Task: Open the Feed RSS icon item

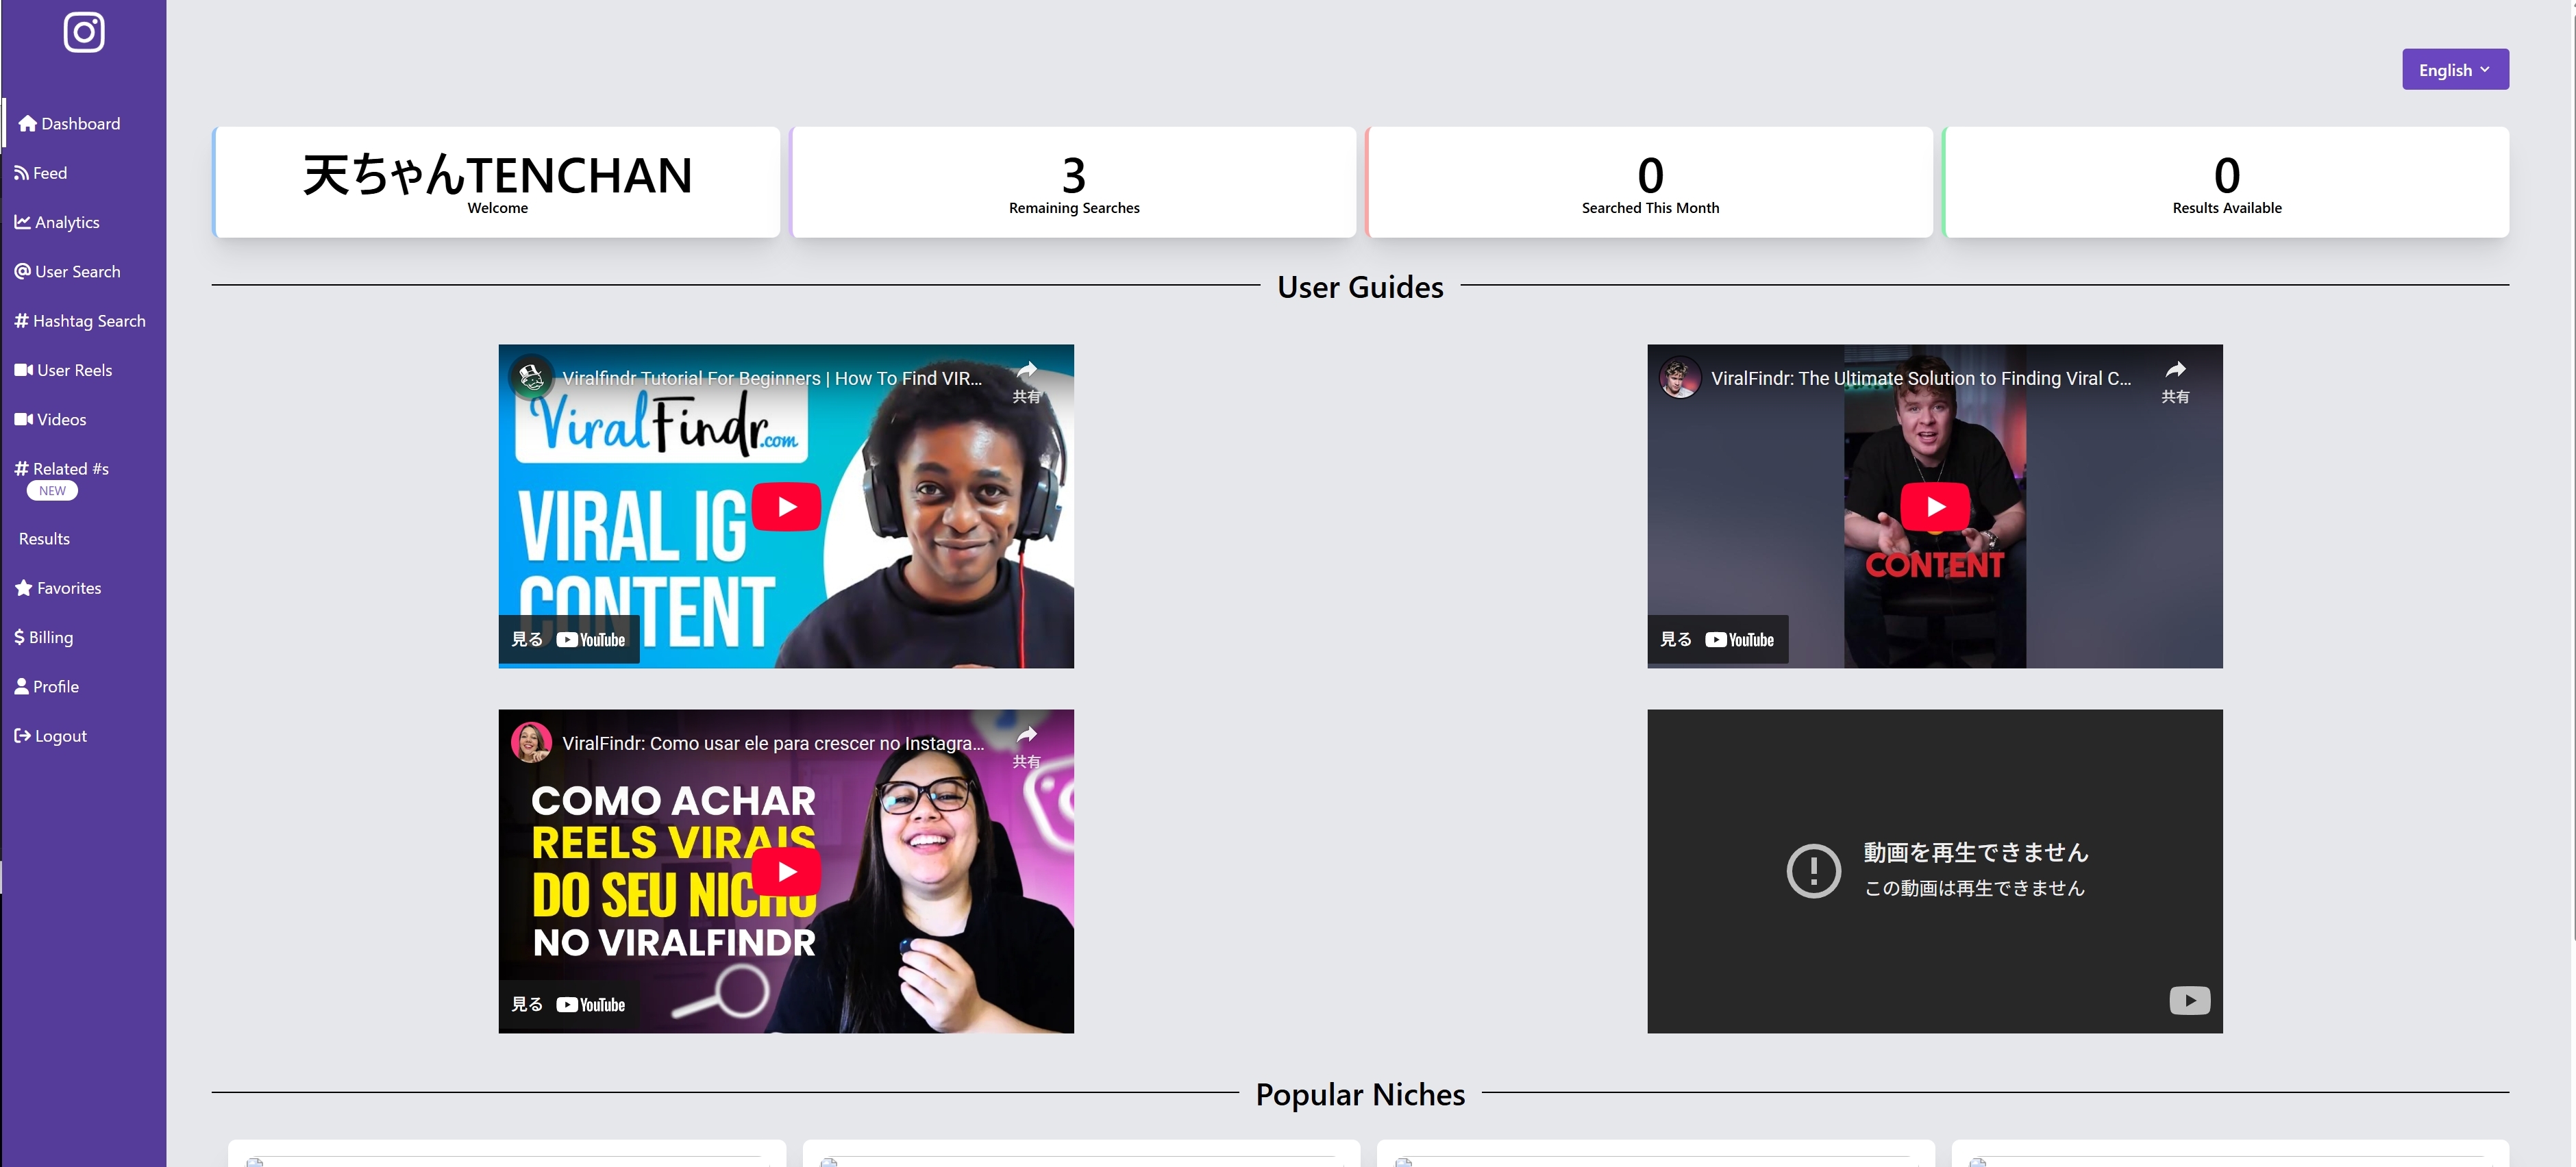Action: point(21,173)
